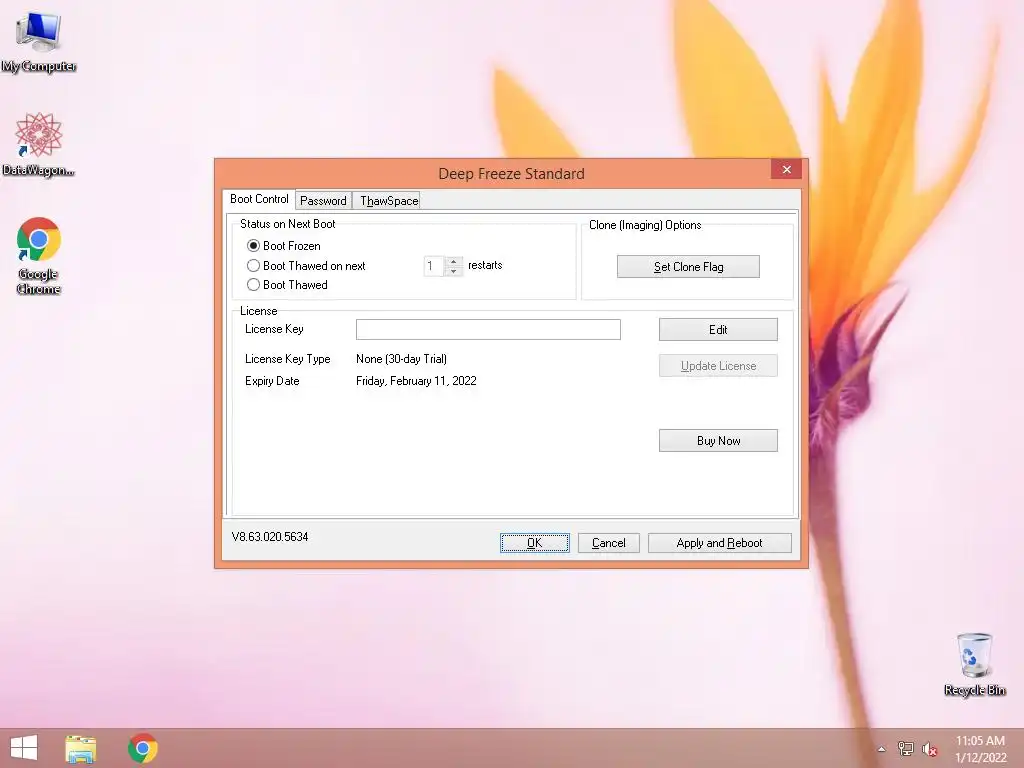
Task: Select Boot Thawed on next restarts
Action: (x=306, y=266)
